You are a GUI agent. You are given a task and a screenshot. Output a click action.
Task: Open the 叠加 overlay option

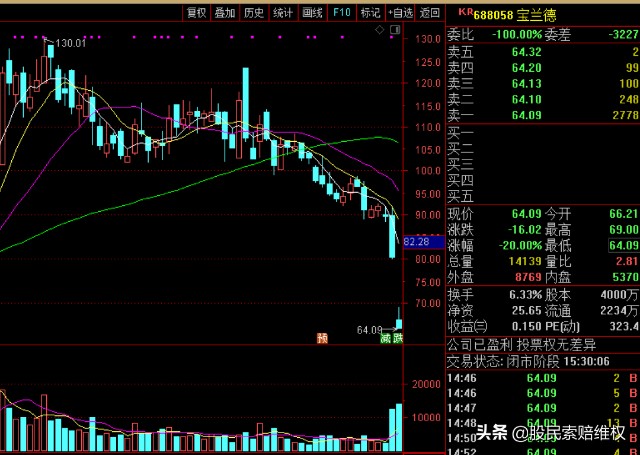[225, 13]
